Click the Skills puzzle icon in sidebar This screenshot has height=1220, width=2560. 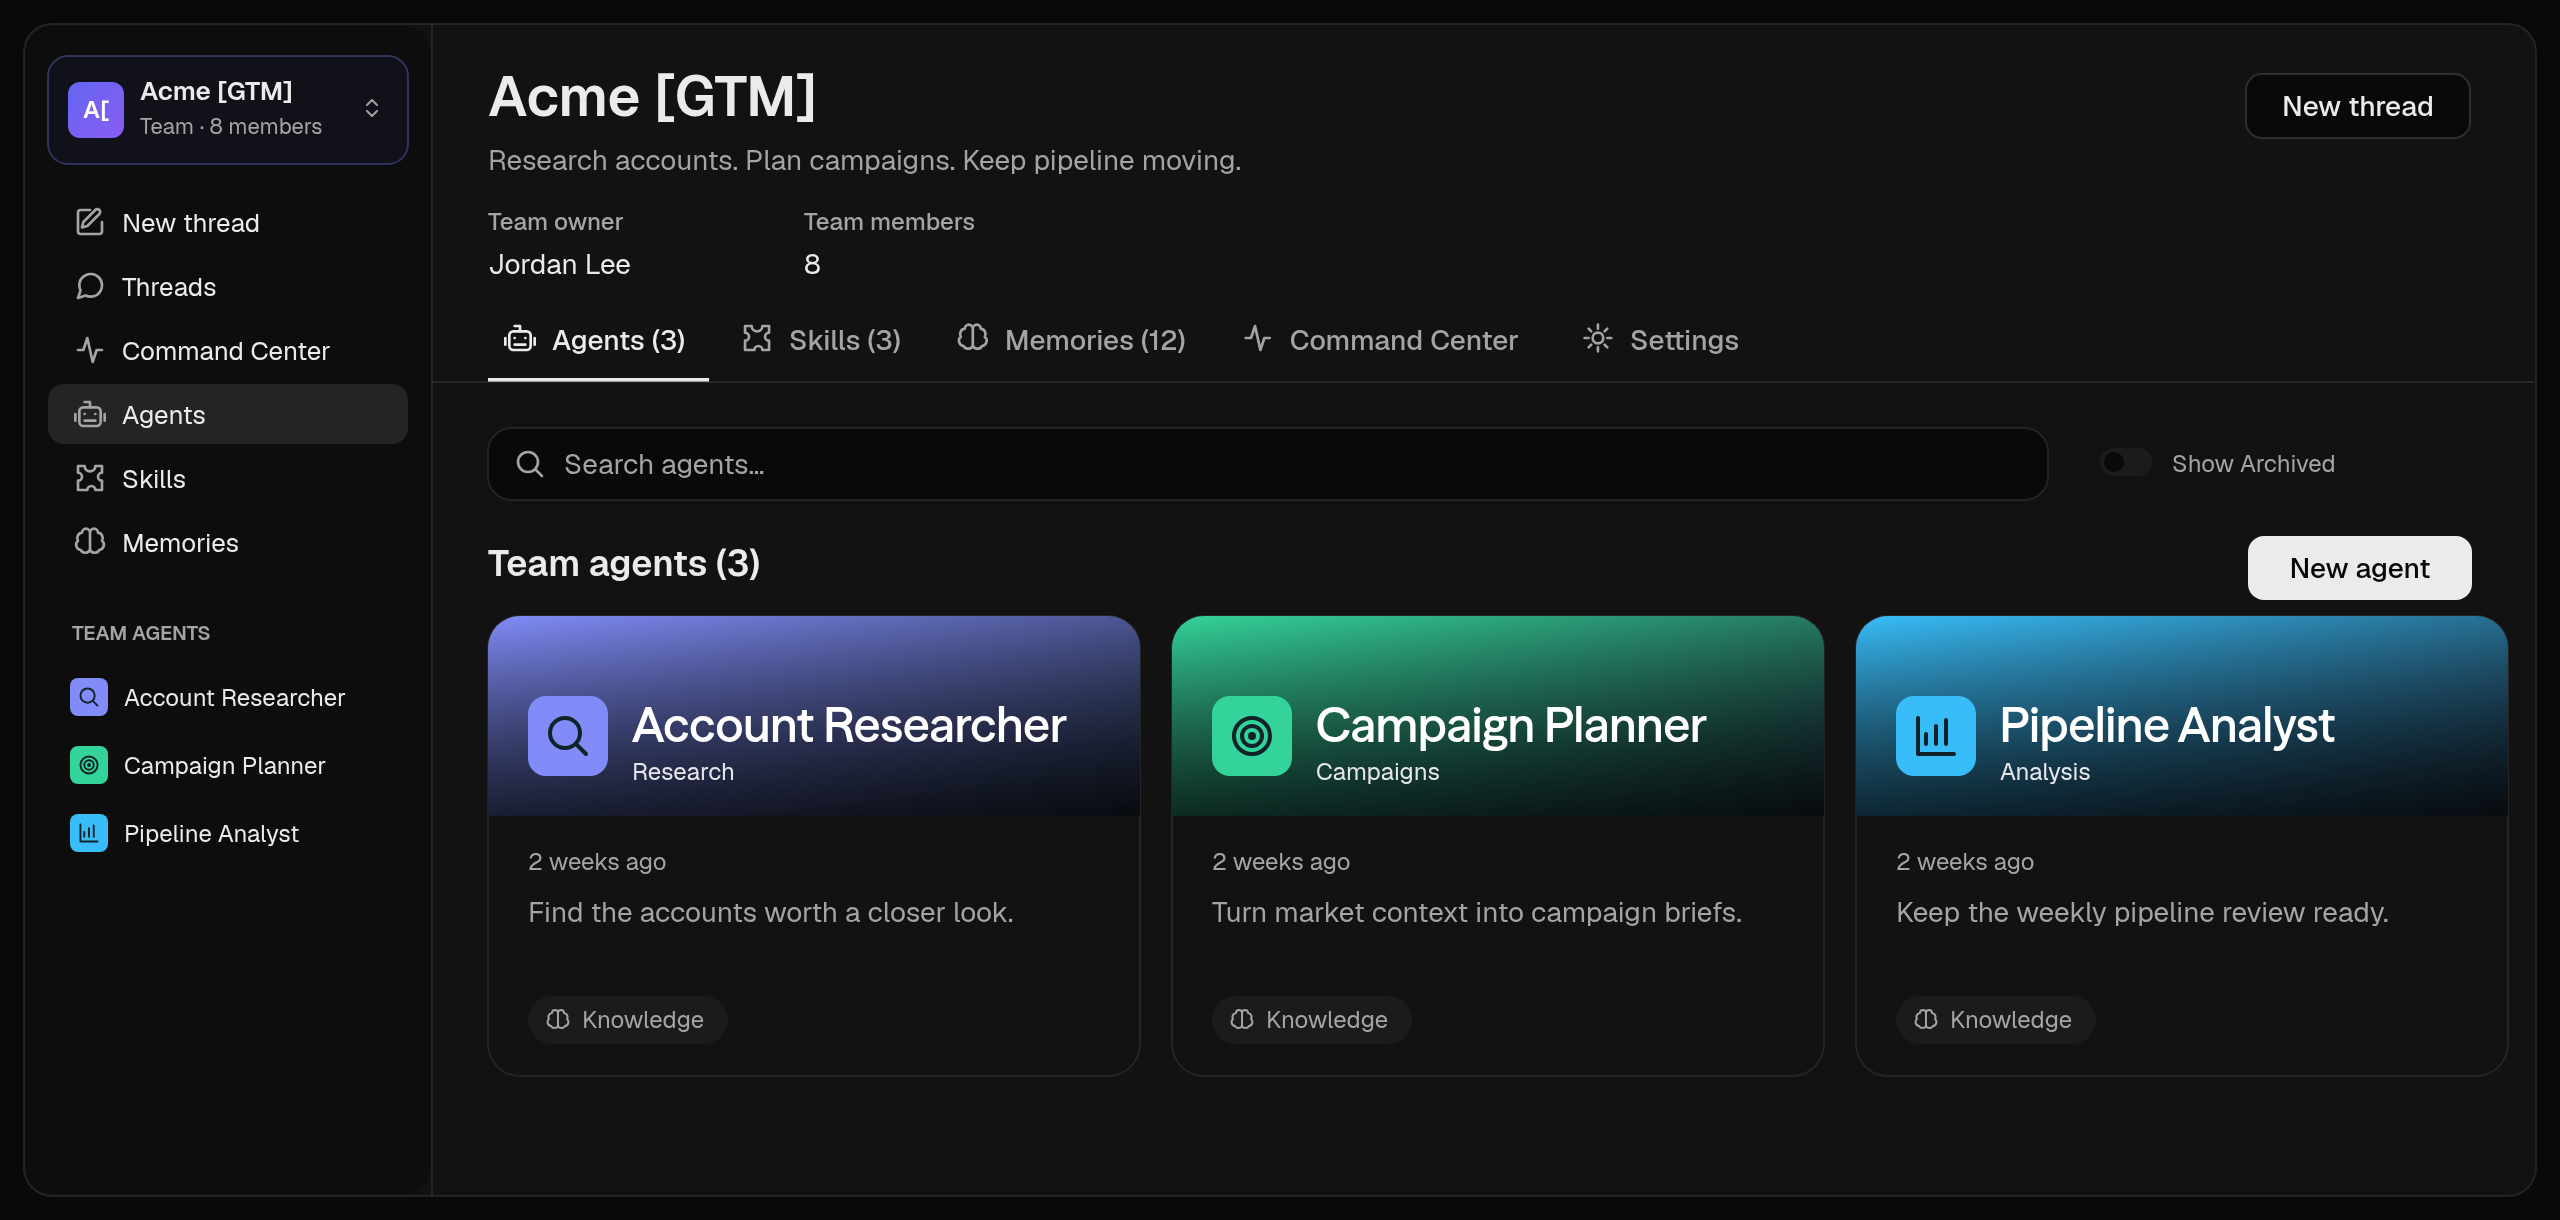[90, 478]
